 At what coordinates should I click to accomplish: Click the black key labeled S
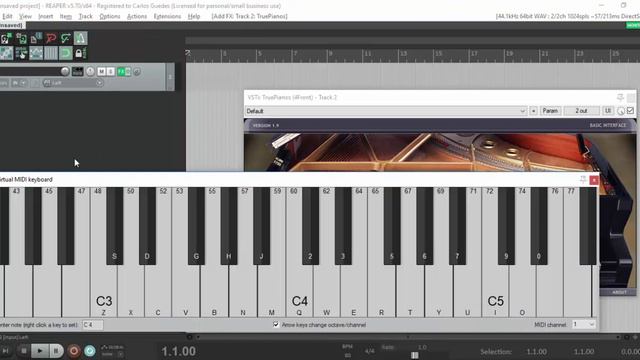coord(114,227)
